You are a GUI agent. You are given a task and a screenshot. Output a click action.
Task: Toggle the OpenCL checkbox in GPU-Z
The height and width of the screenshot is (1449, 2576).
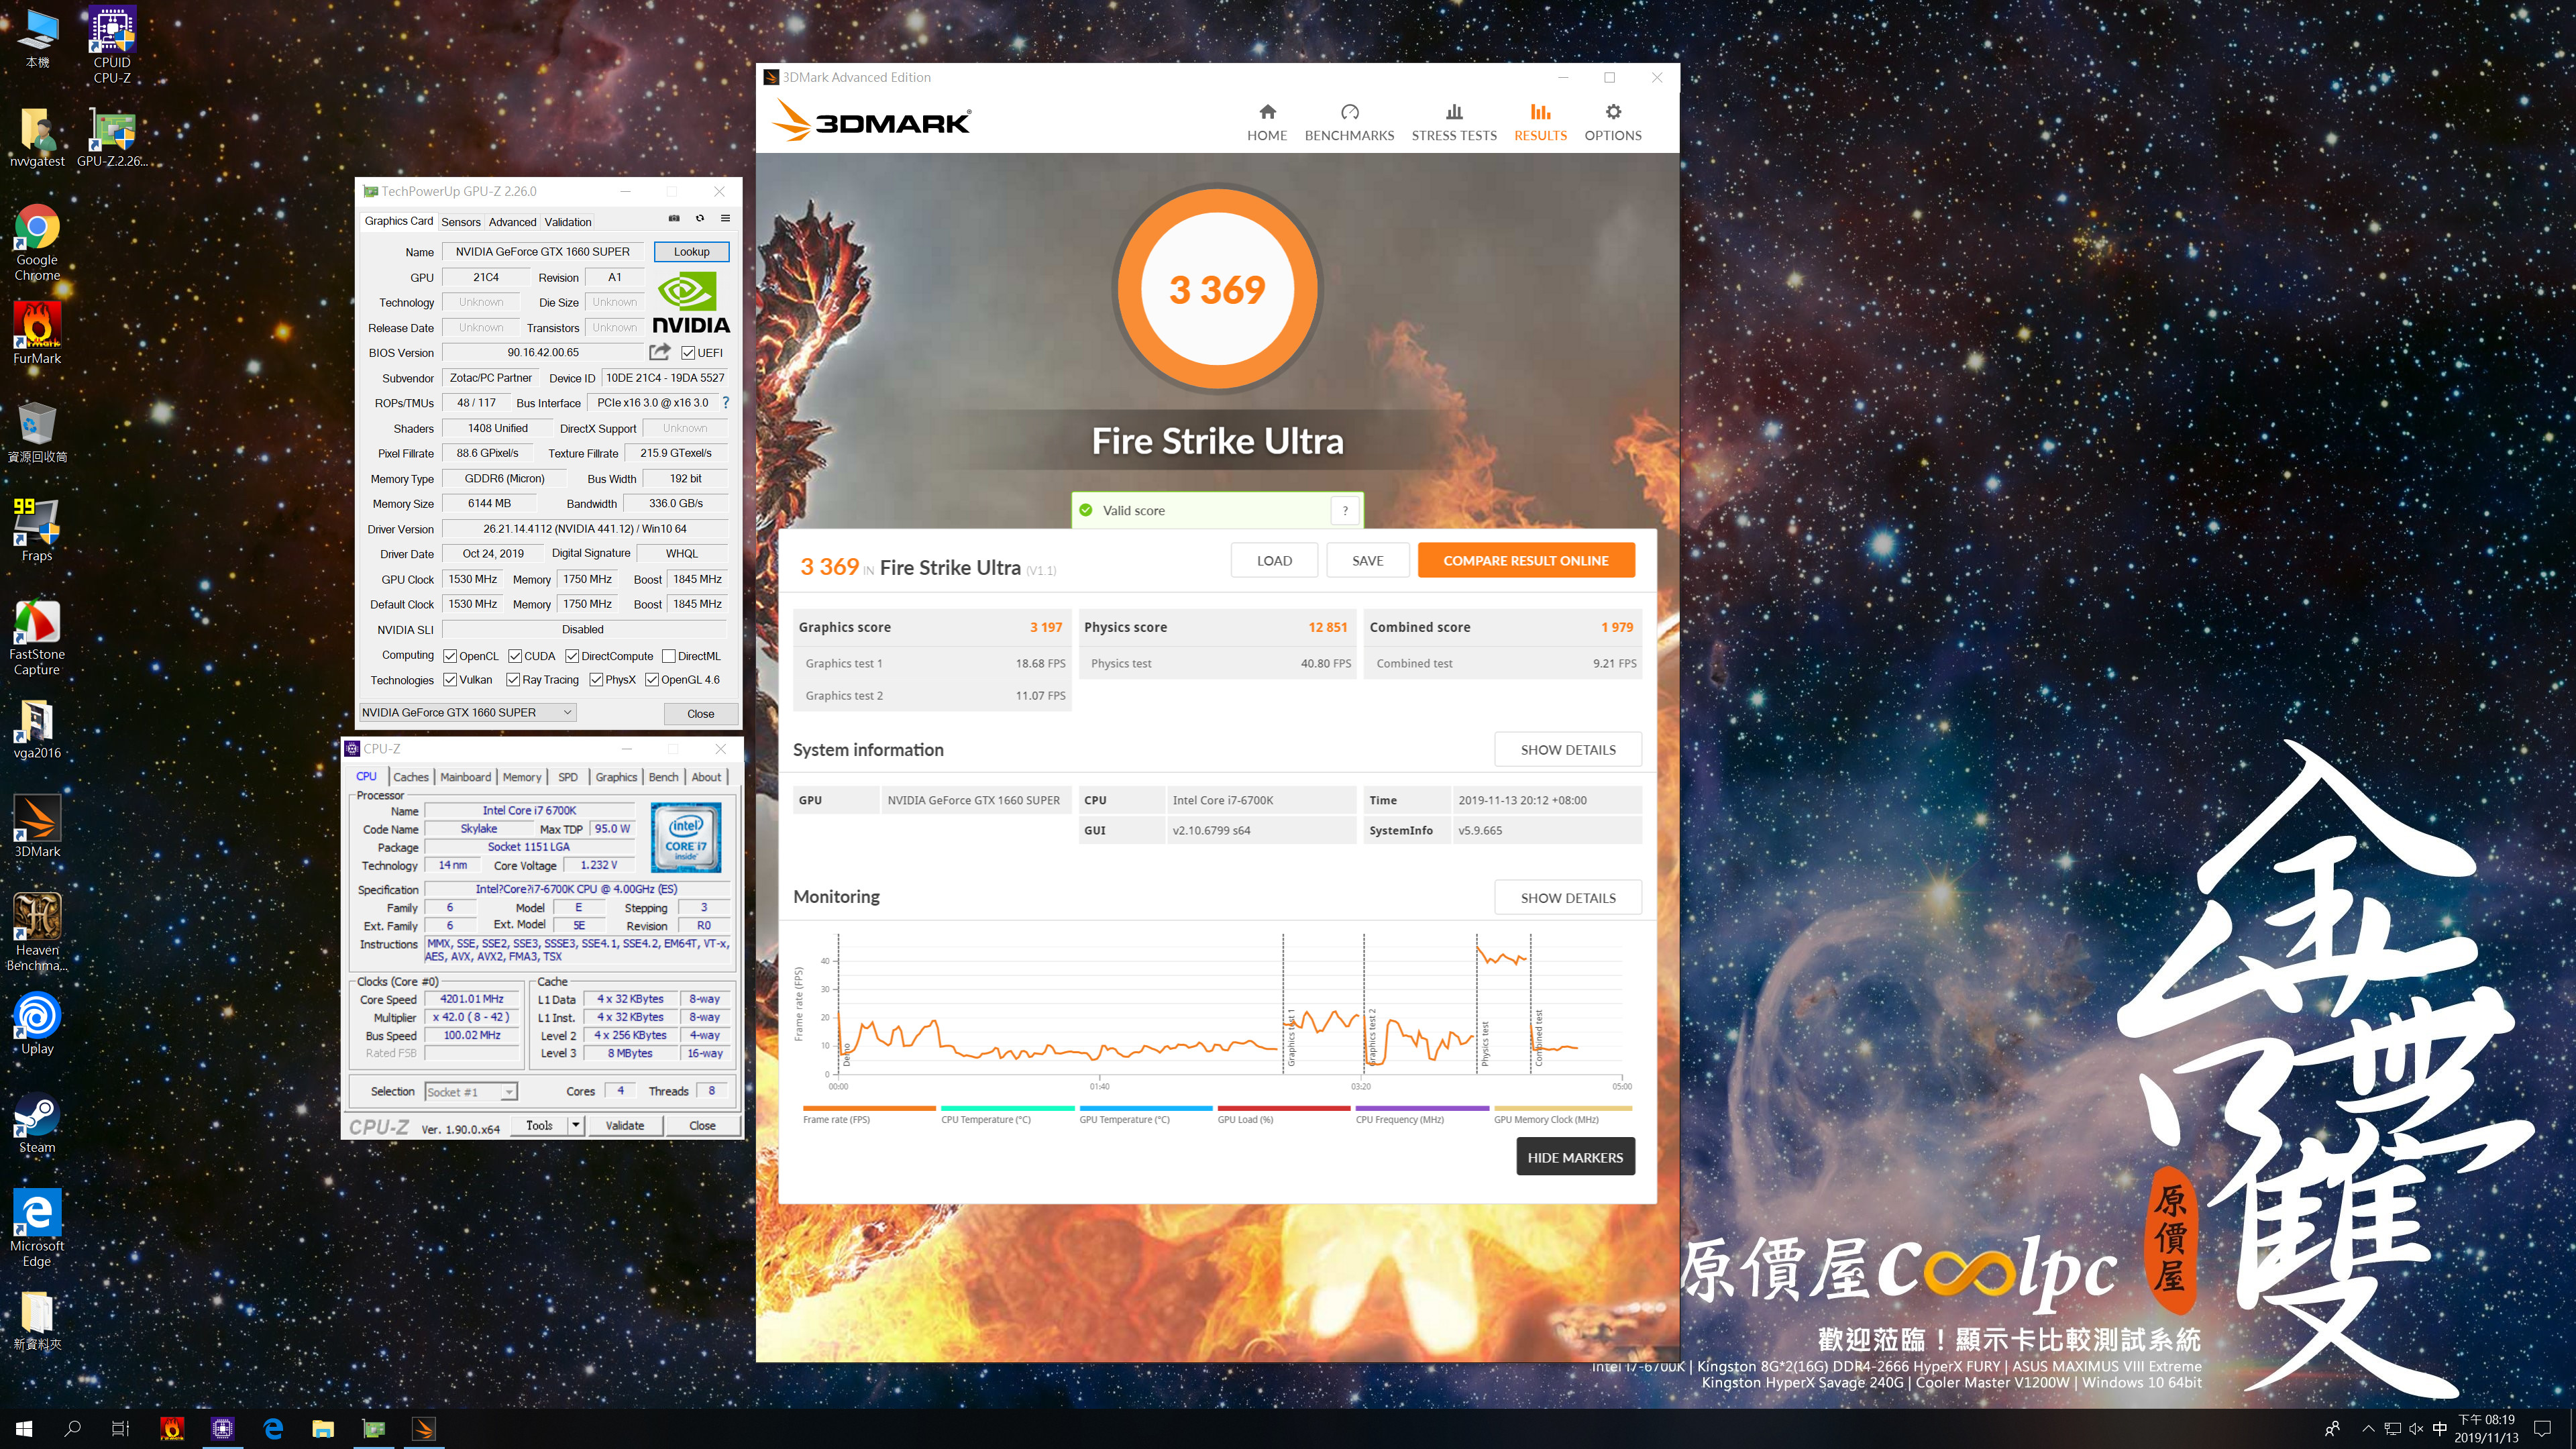pos(450,656)
